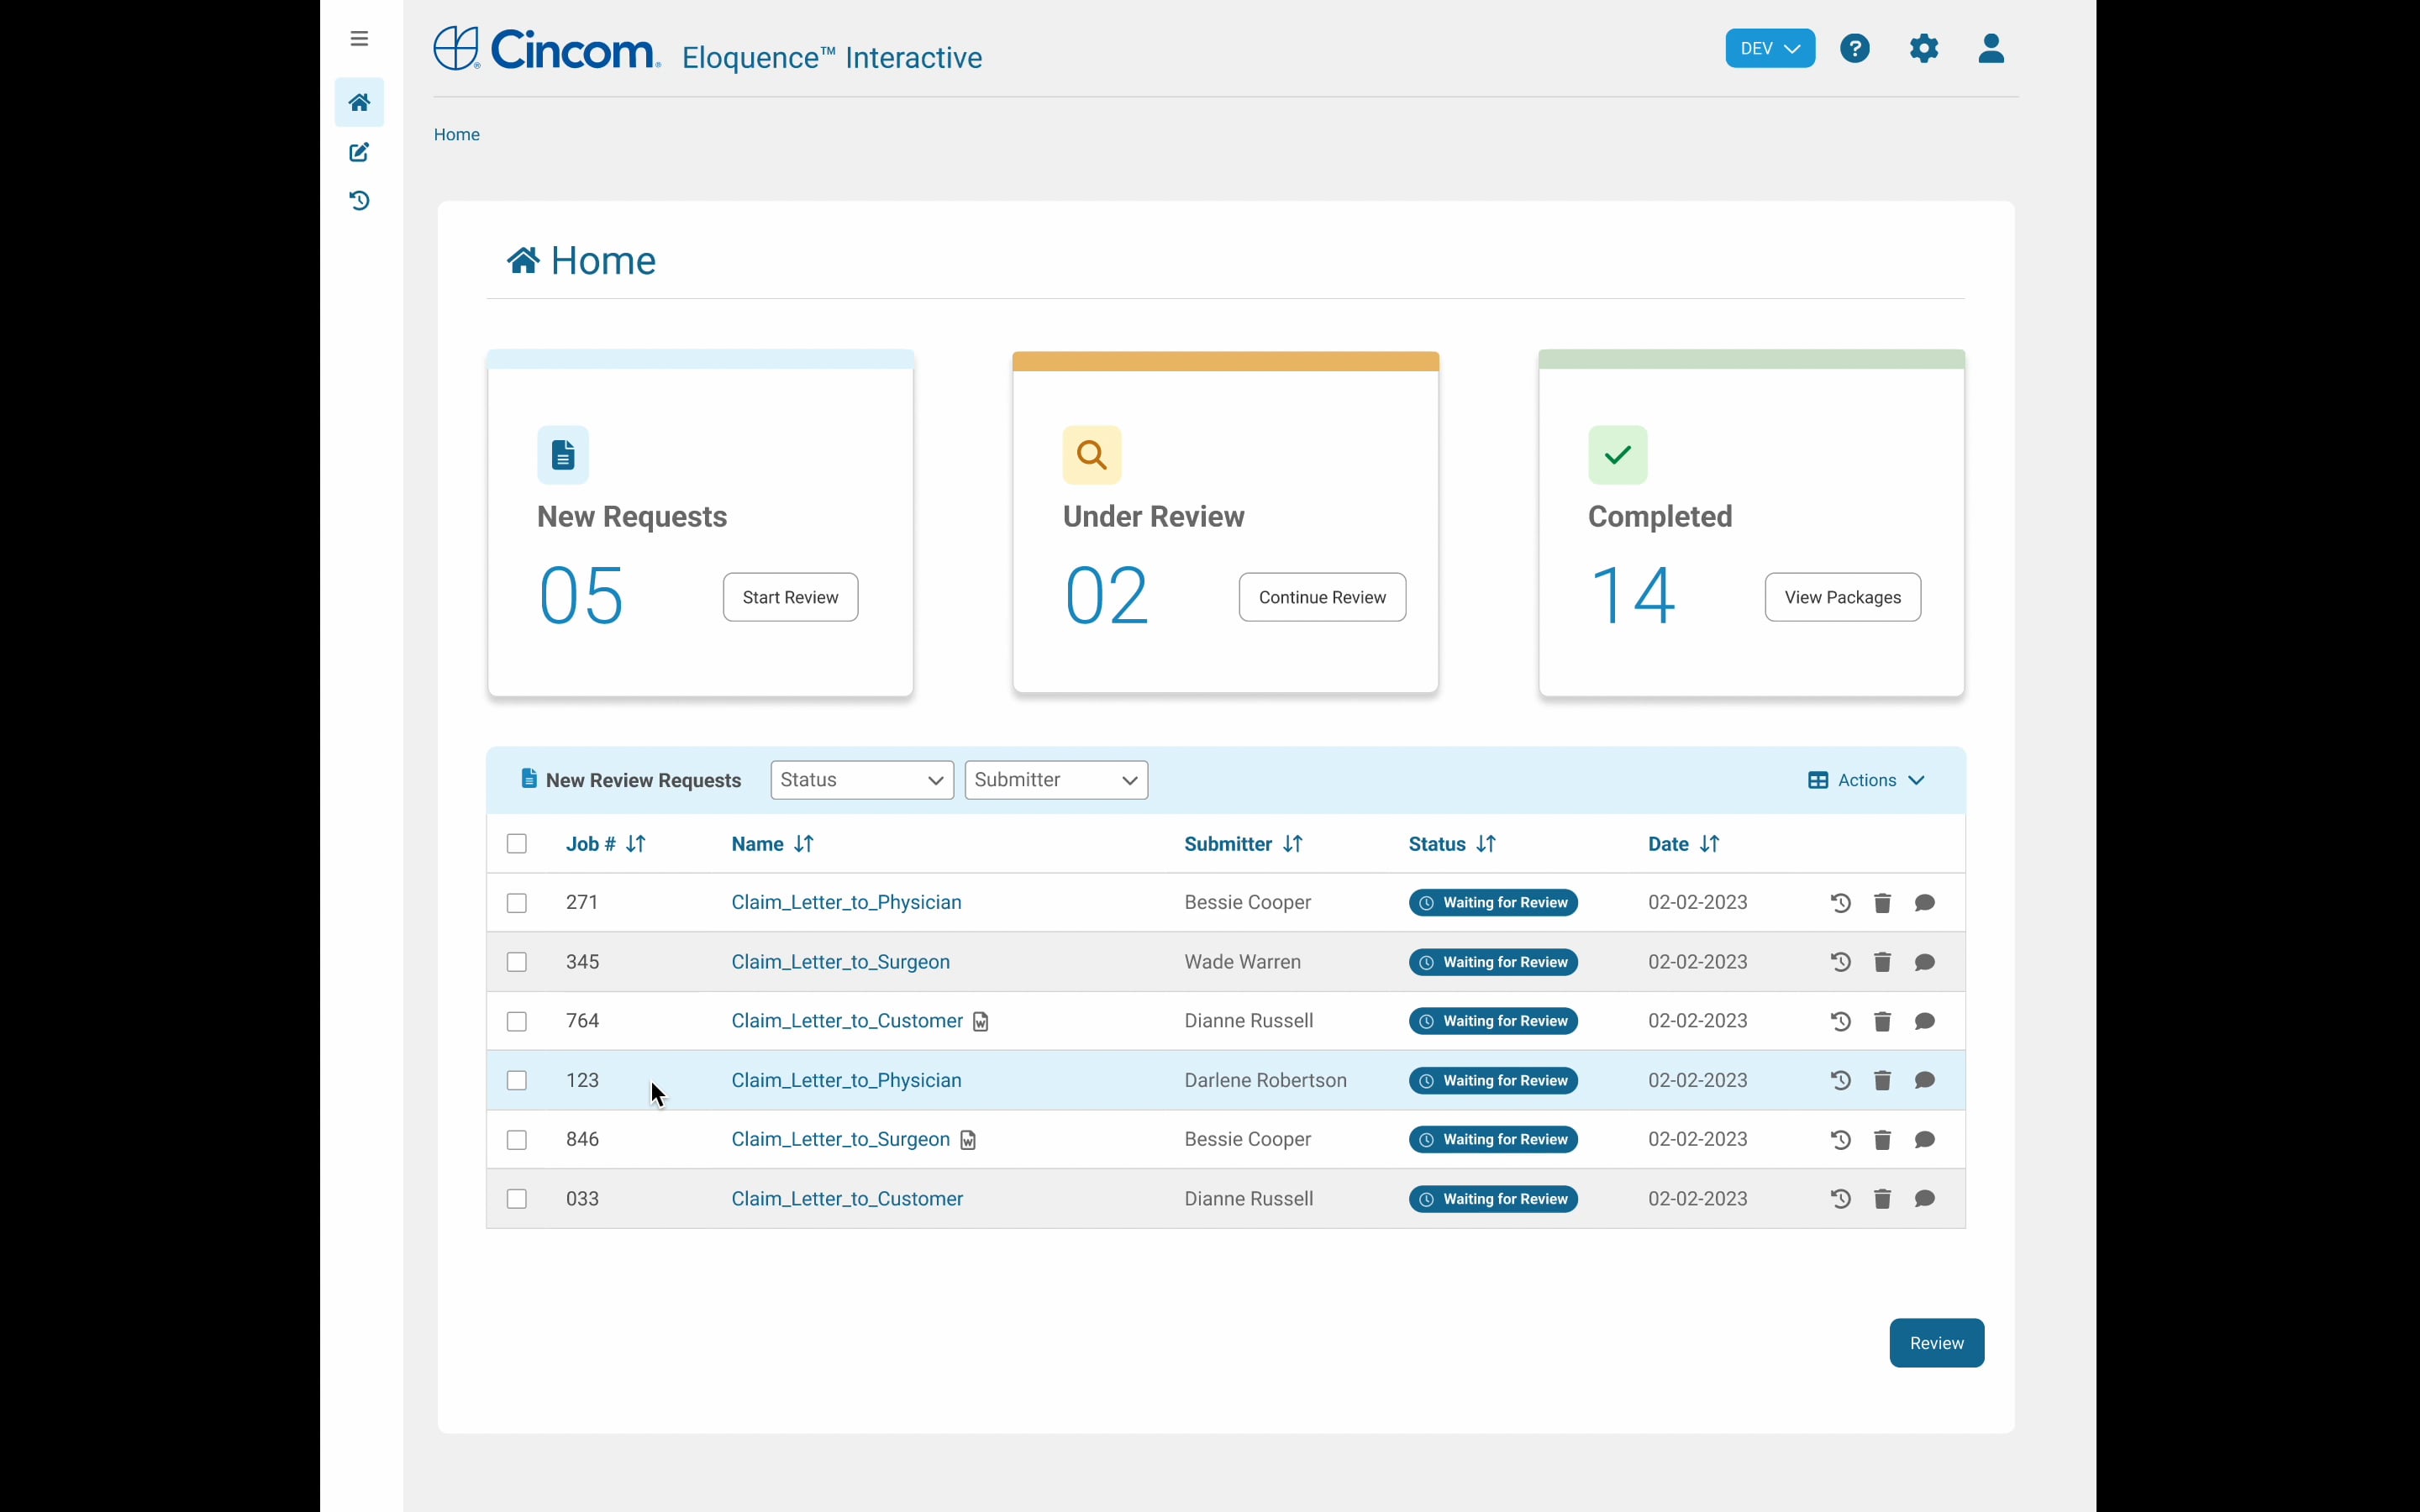This screenshot has height=1512, width=2420.
Task: Sort table by Date column
Action: 1684,844
